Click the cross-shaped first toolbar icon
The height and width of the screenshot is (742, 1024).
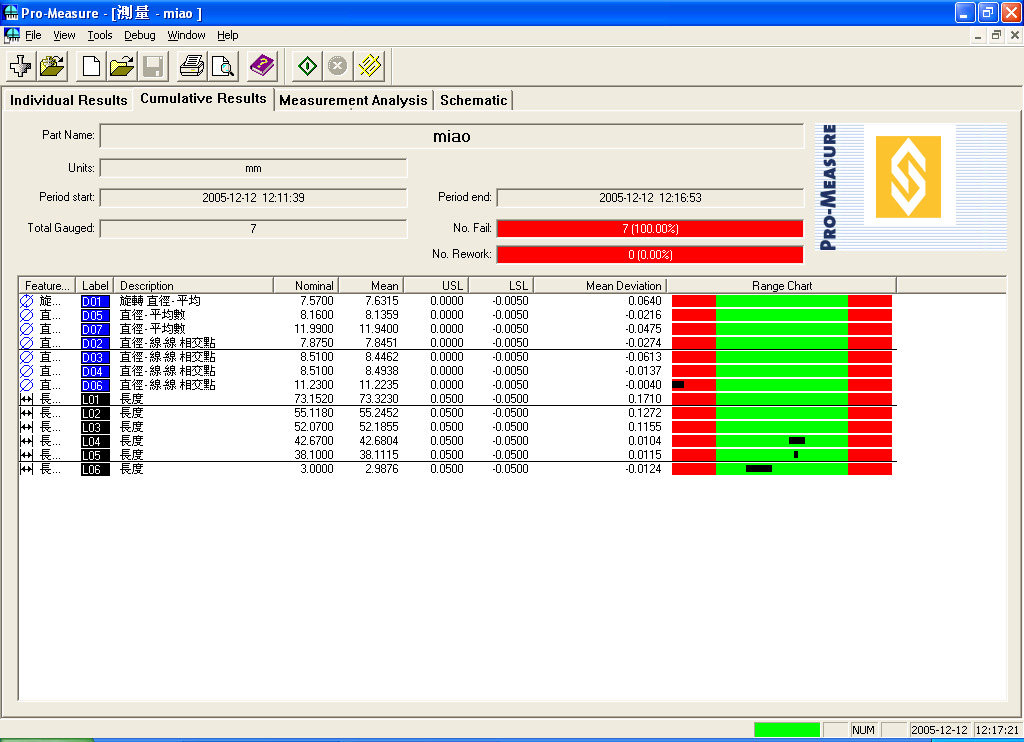tap(20, 67)
